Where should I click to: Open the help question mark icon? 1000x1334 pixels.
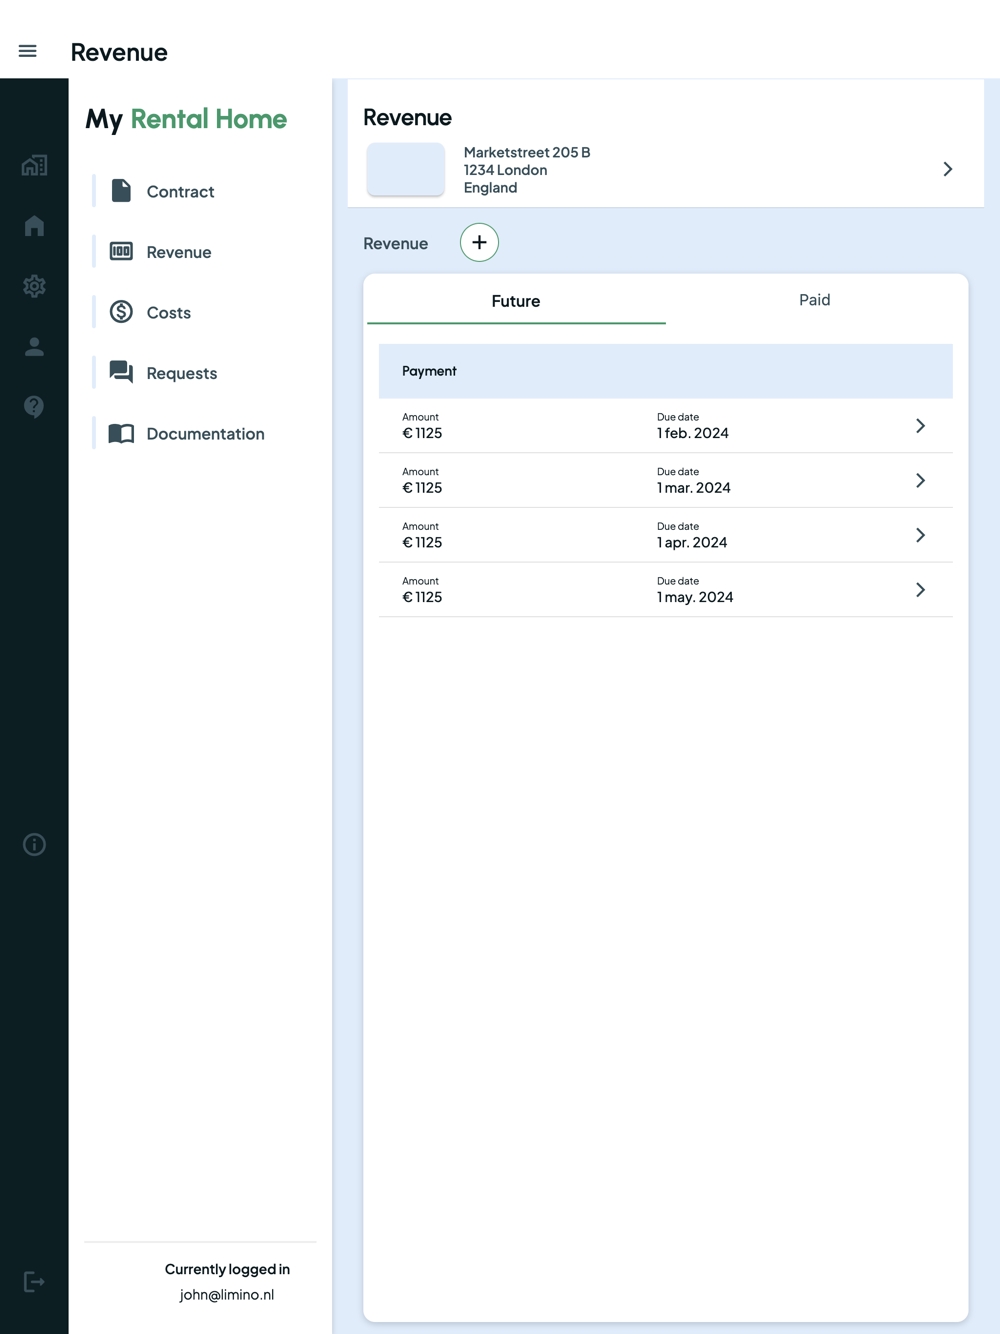click(34, 407)
